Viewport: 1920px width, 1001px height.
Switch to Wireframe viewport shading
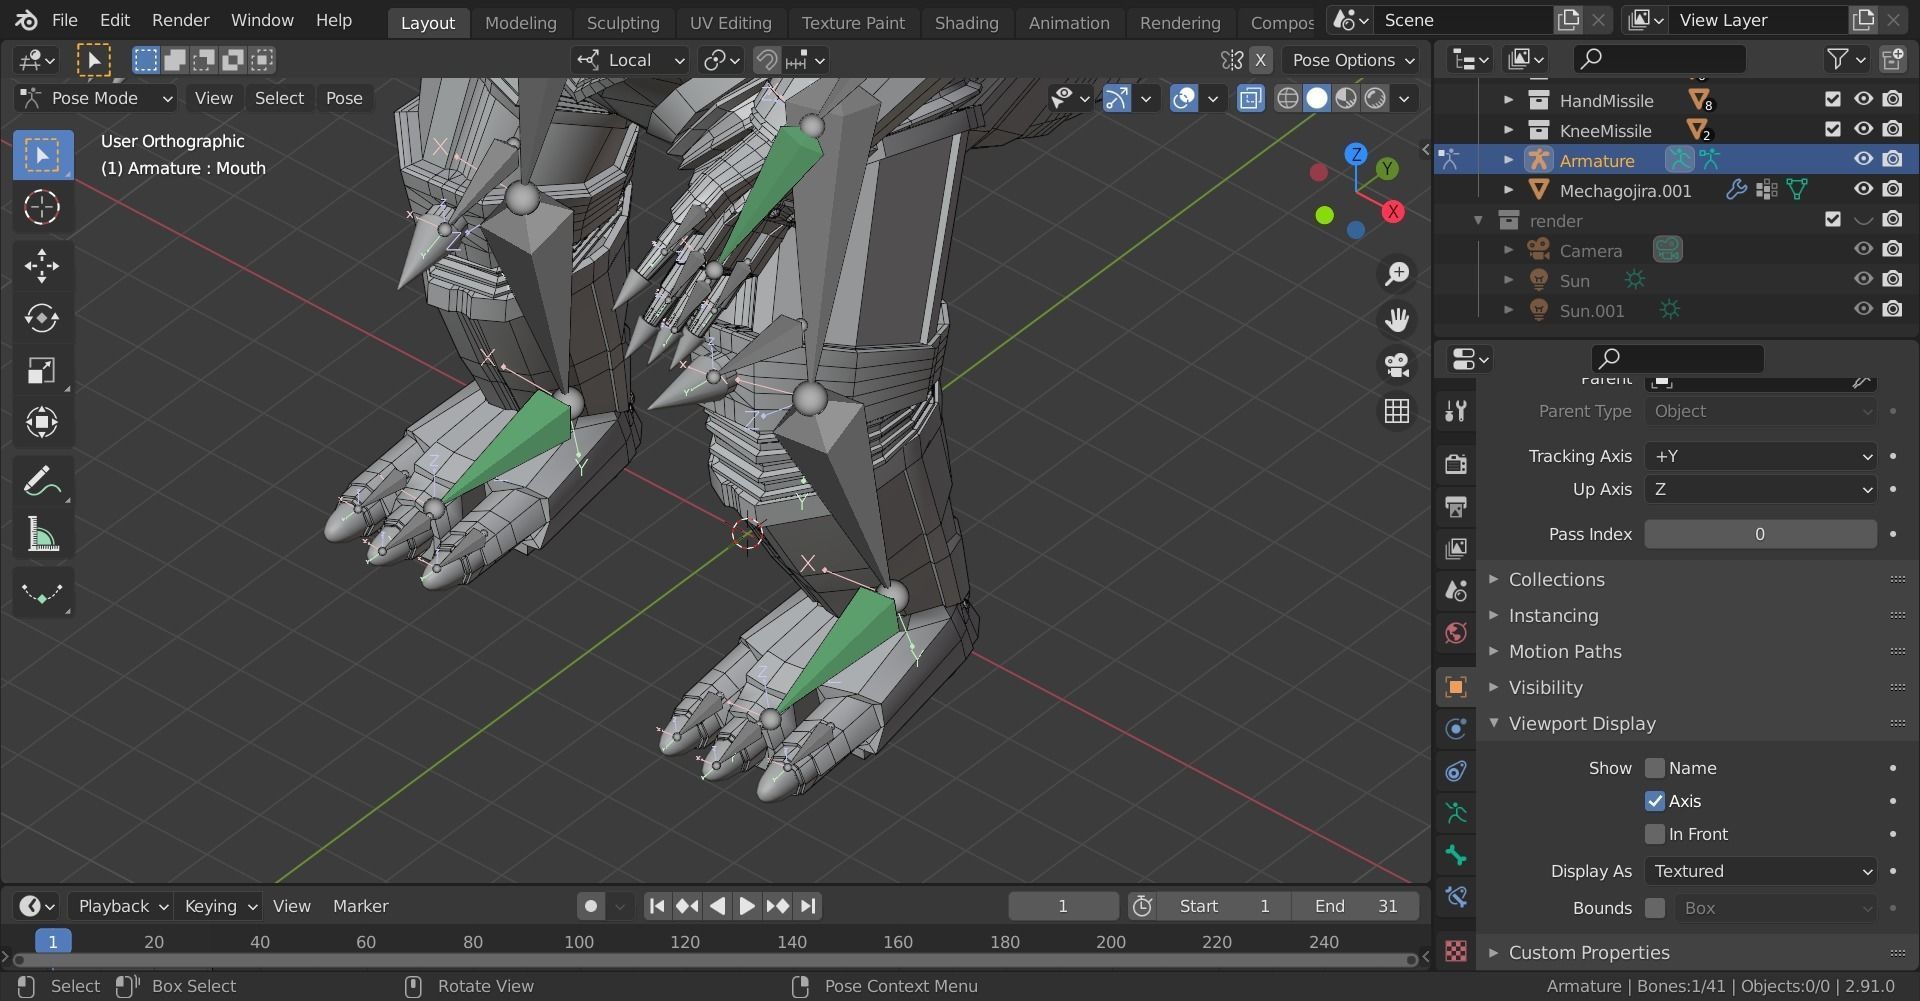point(1288,98)
